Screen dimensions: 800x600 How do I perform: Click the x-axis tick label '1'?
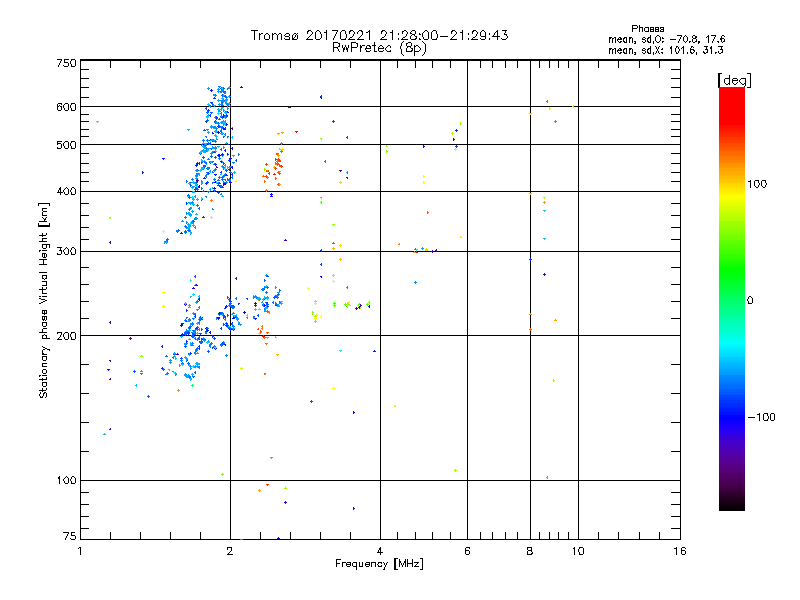80,551
